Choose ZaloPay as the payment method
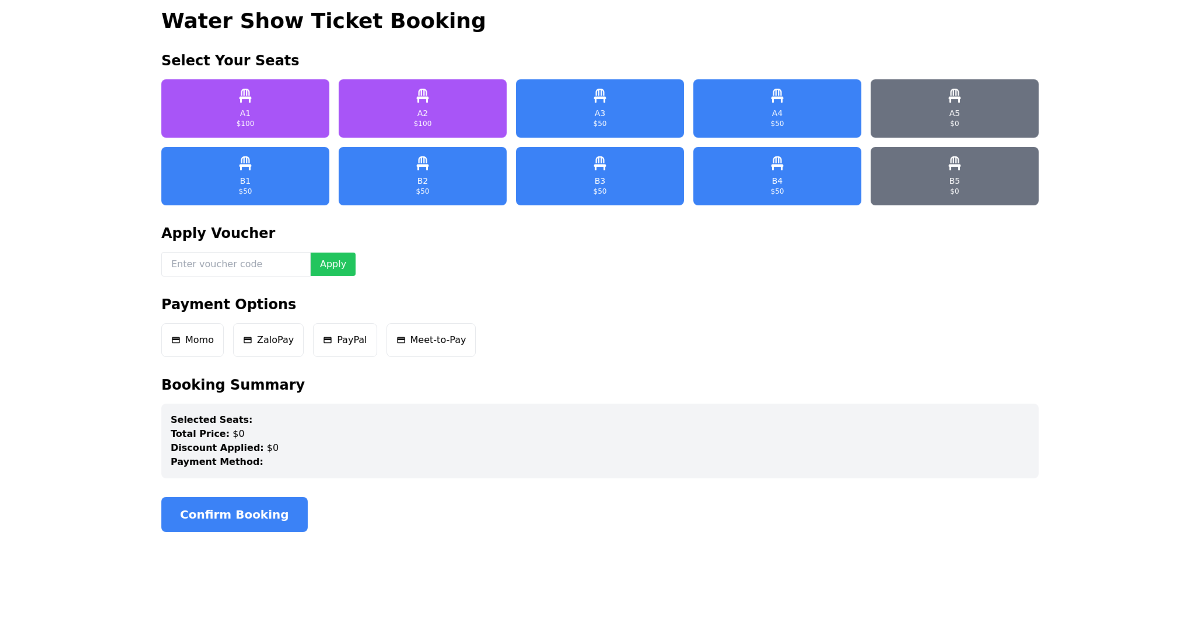The image size is (1200, 630). click(x=268, y=339)
